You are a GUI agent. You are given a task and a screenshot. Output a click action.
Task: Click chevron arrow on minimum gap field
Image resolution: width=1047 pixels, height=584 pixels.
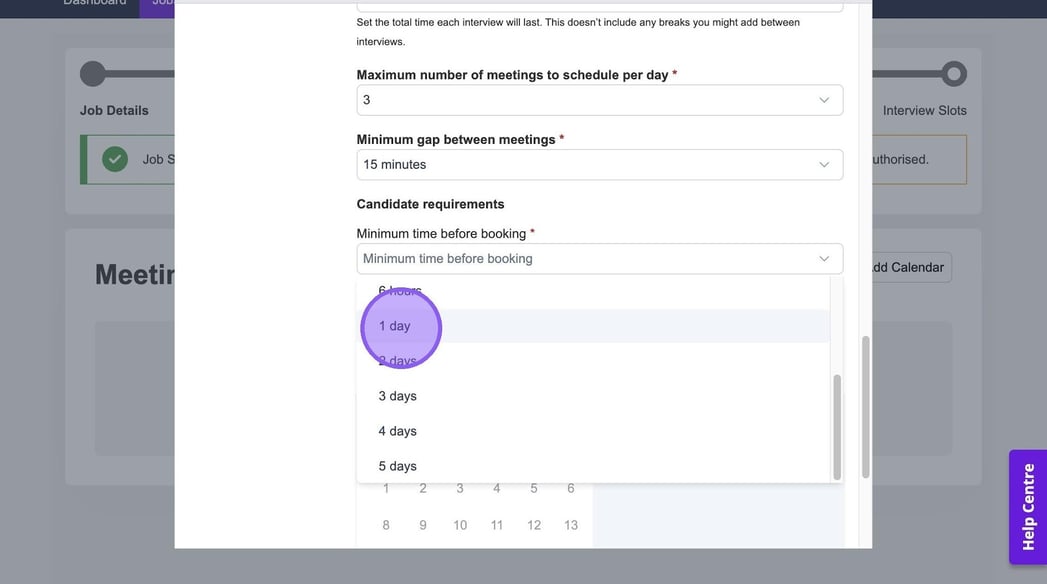click(824, 165)
